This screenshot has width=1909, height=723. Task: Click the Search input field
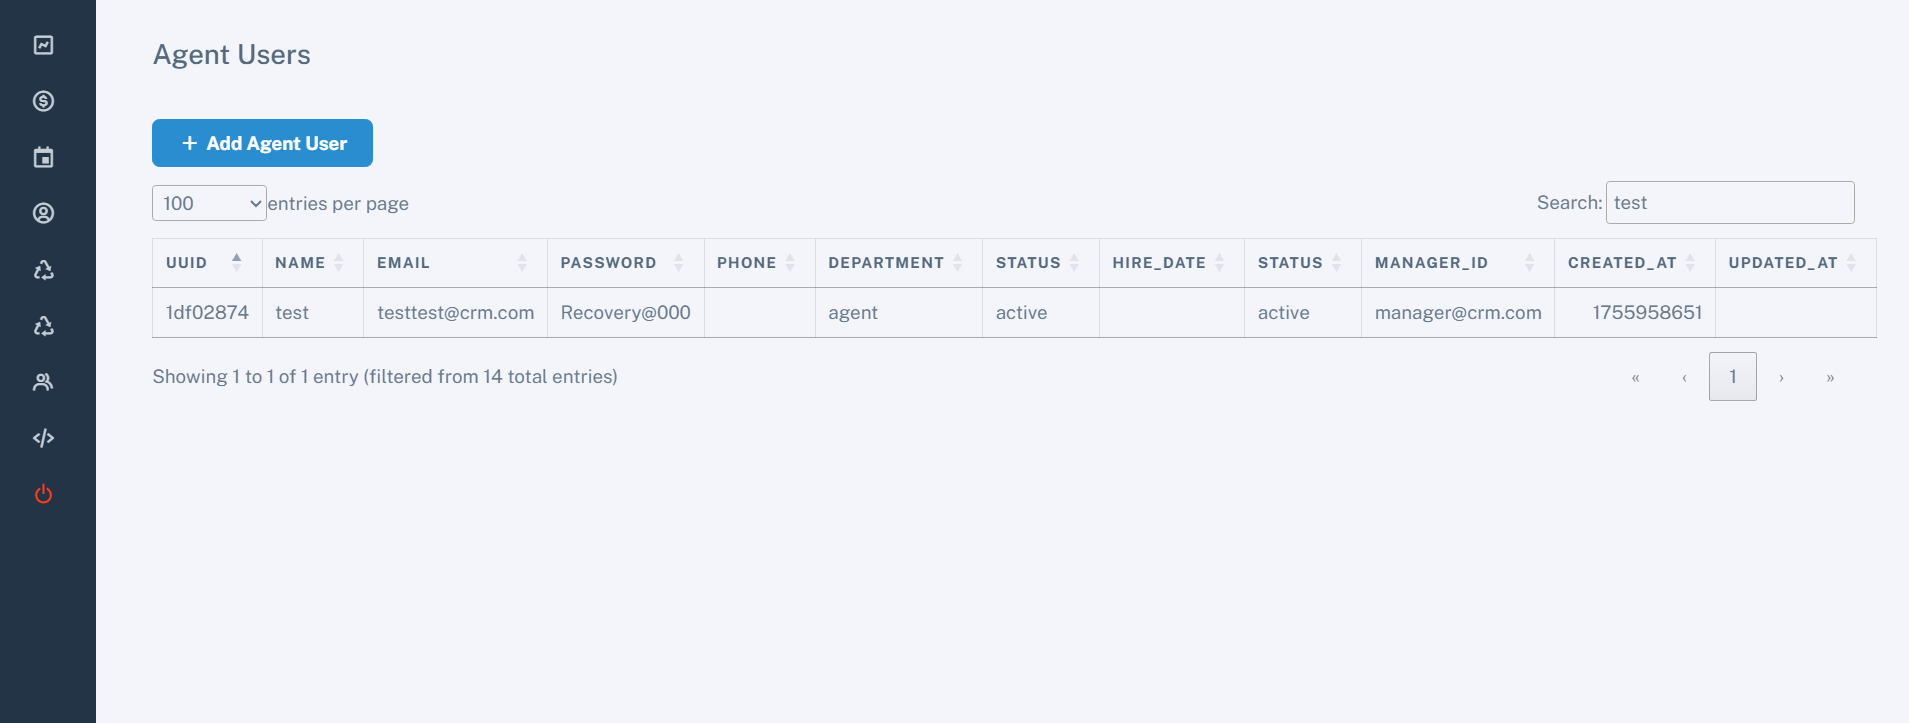(x=1729, y=203)
